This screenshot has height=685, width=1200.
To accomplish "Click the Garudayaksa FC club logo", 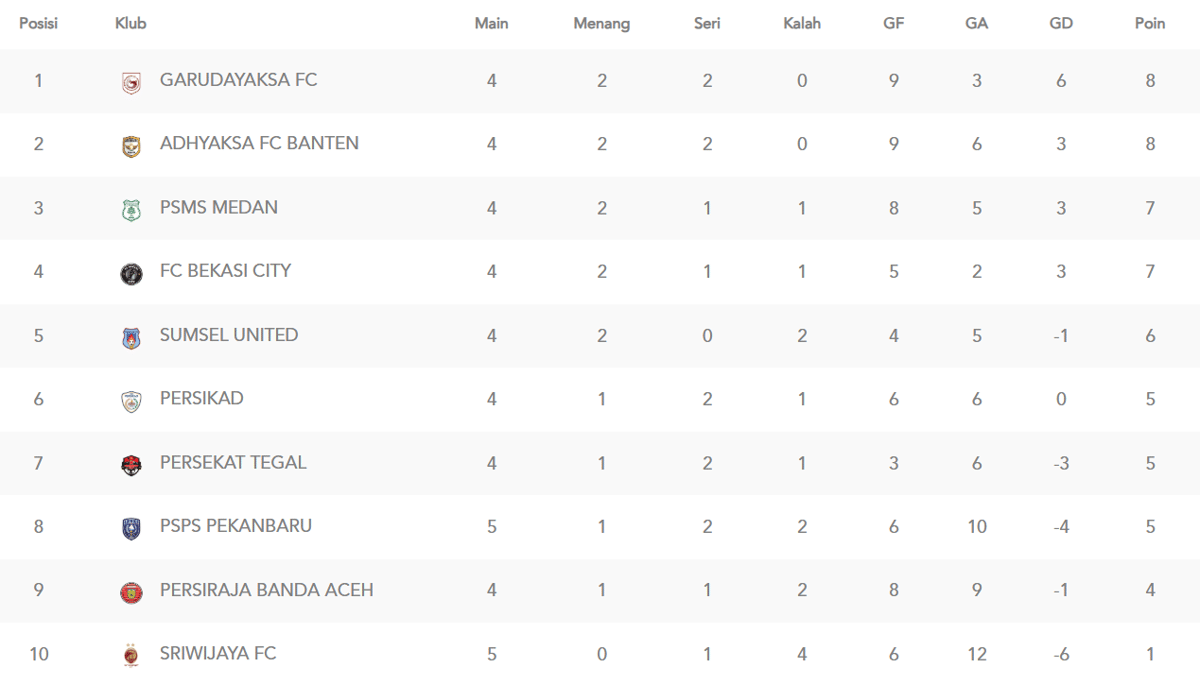I will pyautogui.click(x=131, y=83).
